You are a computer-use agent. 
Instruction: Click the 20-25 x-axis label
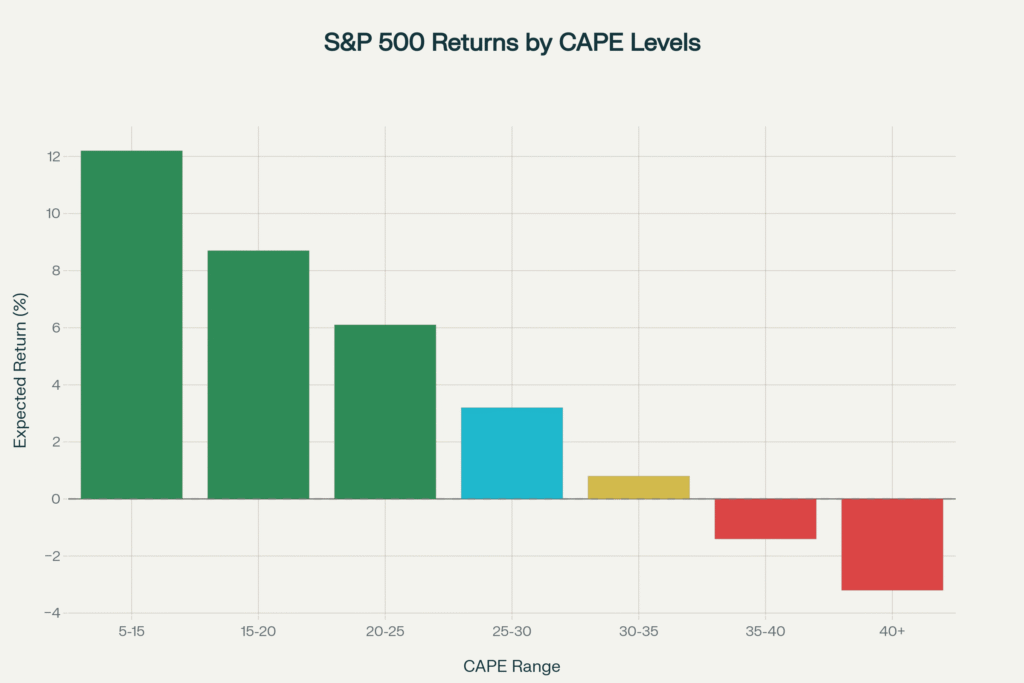click(x=385, y=632)
